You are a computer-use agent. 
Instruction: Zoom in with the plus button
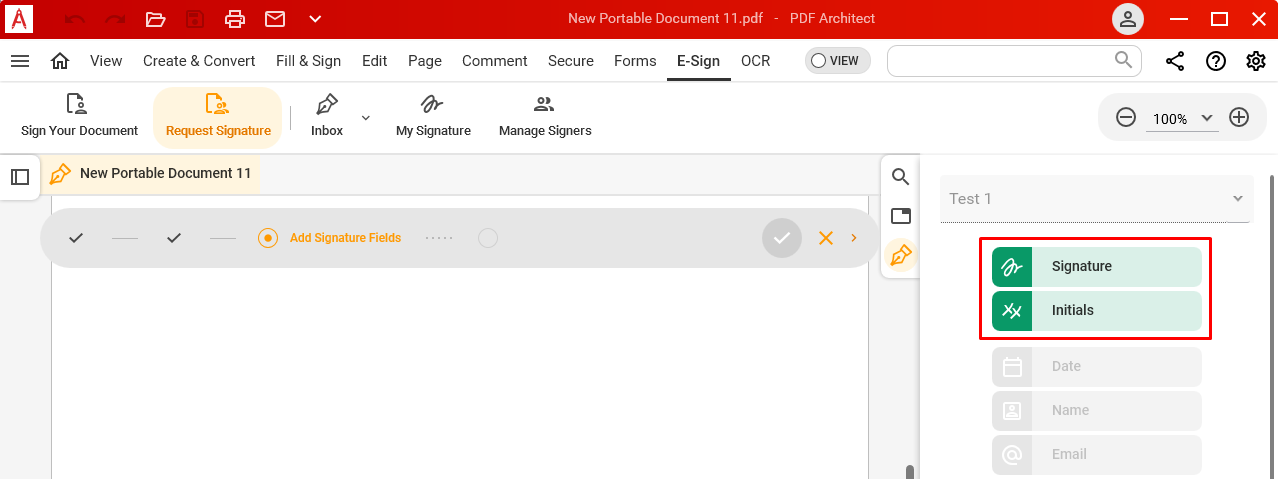pos(1239,118)
